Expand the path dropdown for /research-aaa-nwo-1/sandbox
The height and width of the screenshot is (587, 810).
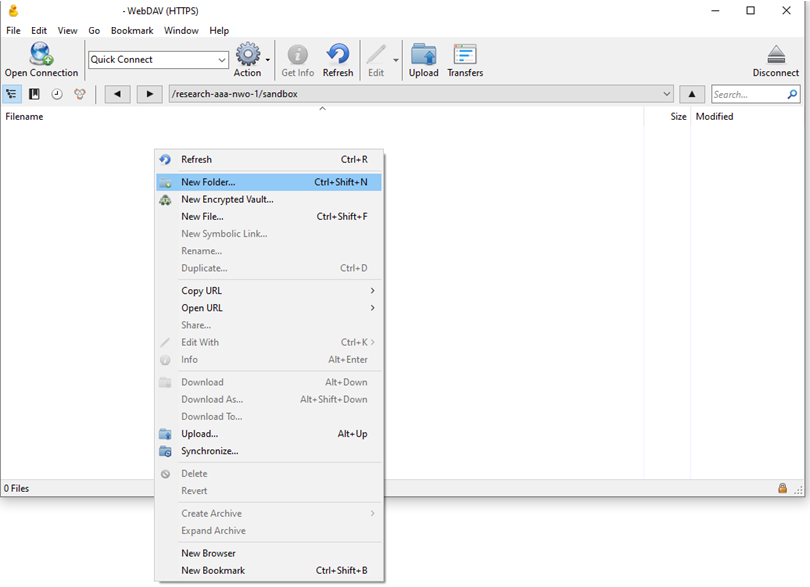(x=667, y=94)
